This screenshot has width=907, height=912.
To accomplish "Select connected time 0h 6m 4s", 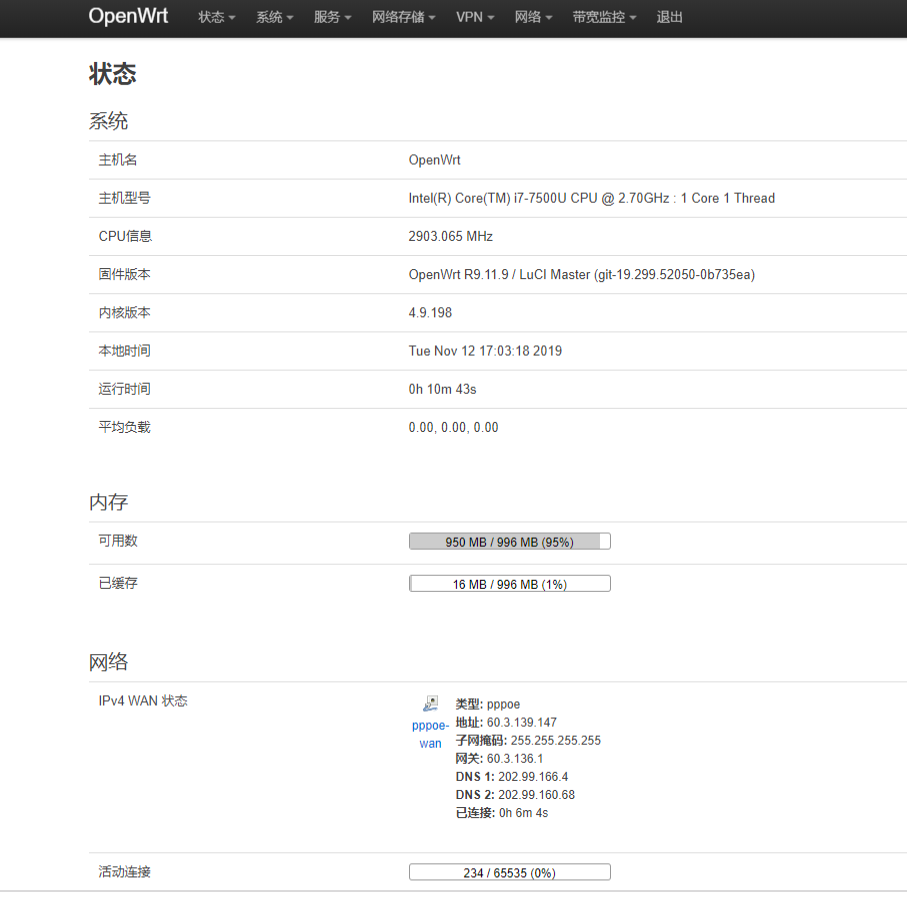I will pos(523,813).
